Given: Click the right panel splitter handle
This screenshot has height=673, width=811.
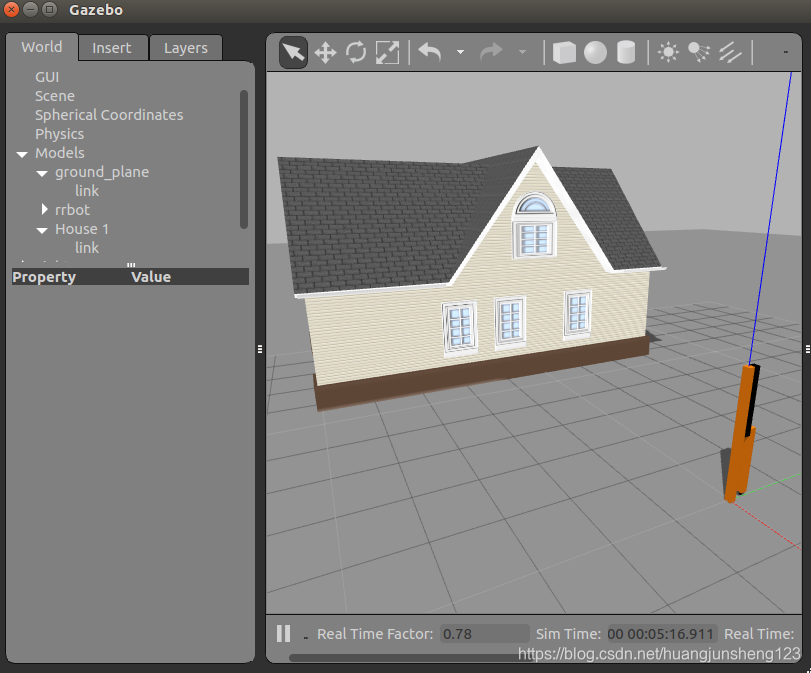Looking at the screenshot, I should [807, 349].
